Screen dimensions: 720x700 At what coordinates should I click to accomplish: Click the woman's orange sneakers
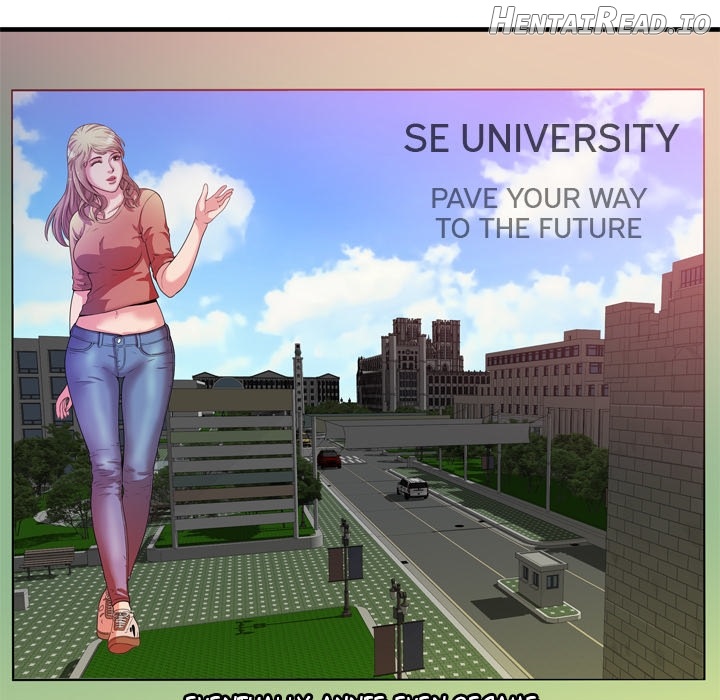click(x=119, y=622)
